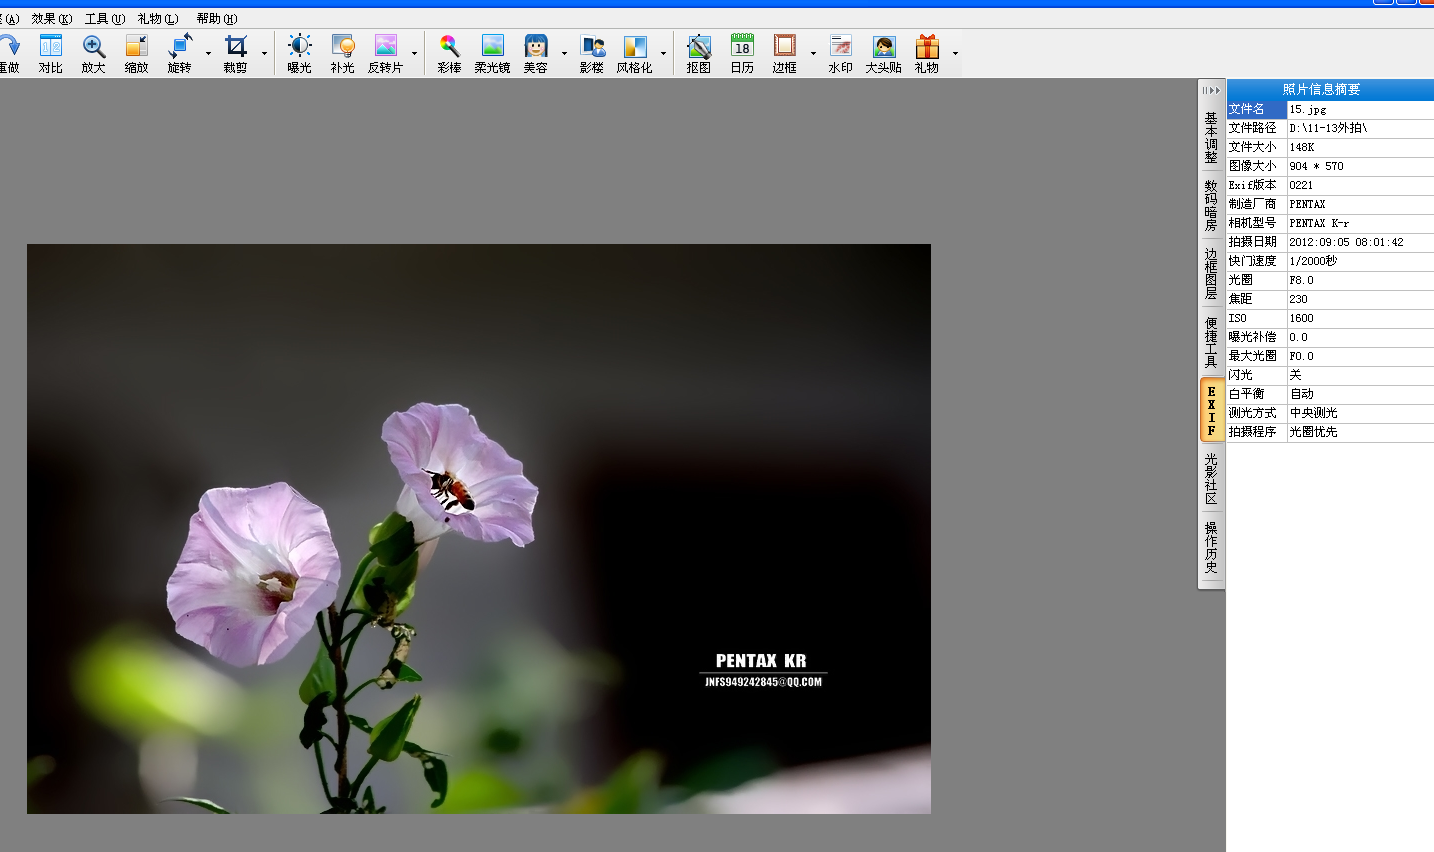Add a 水印 (Watermark) to the photo
Image resolution: width=1434 pixels, height=852 pixels.
point(839,52)
